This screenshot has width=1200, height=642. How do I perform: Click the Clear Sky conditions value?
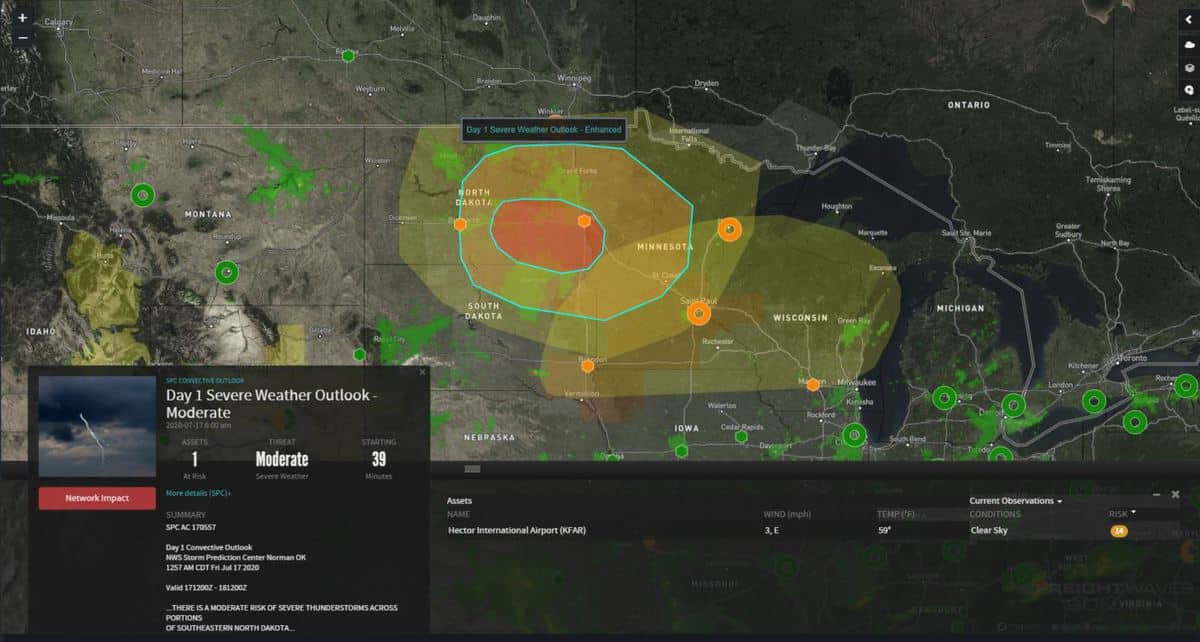(990, 530)
